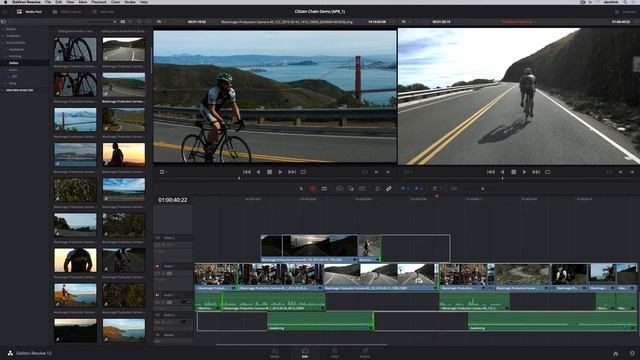The image size is (640, 360).
Task: Select the highlighted bin in bin list
Action: 24,63
